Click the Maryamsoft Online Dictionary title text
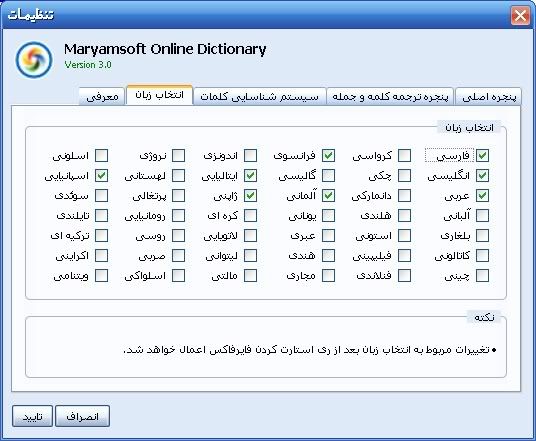Screen dimensions: 536x441 pos(165,50)
